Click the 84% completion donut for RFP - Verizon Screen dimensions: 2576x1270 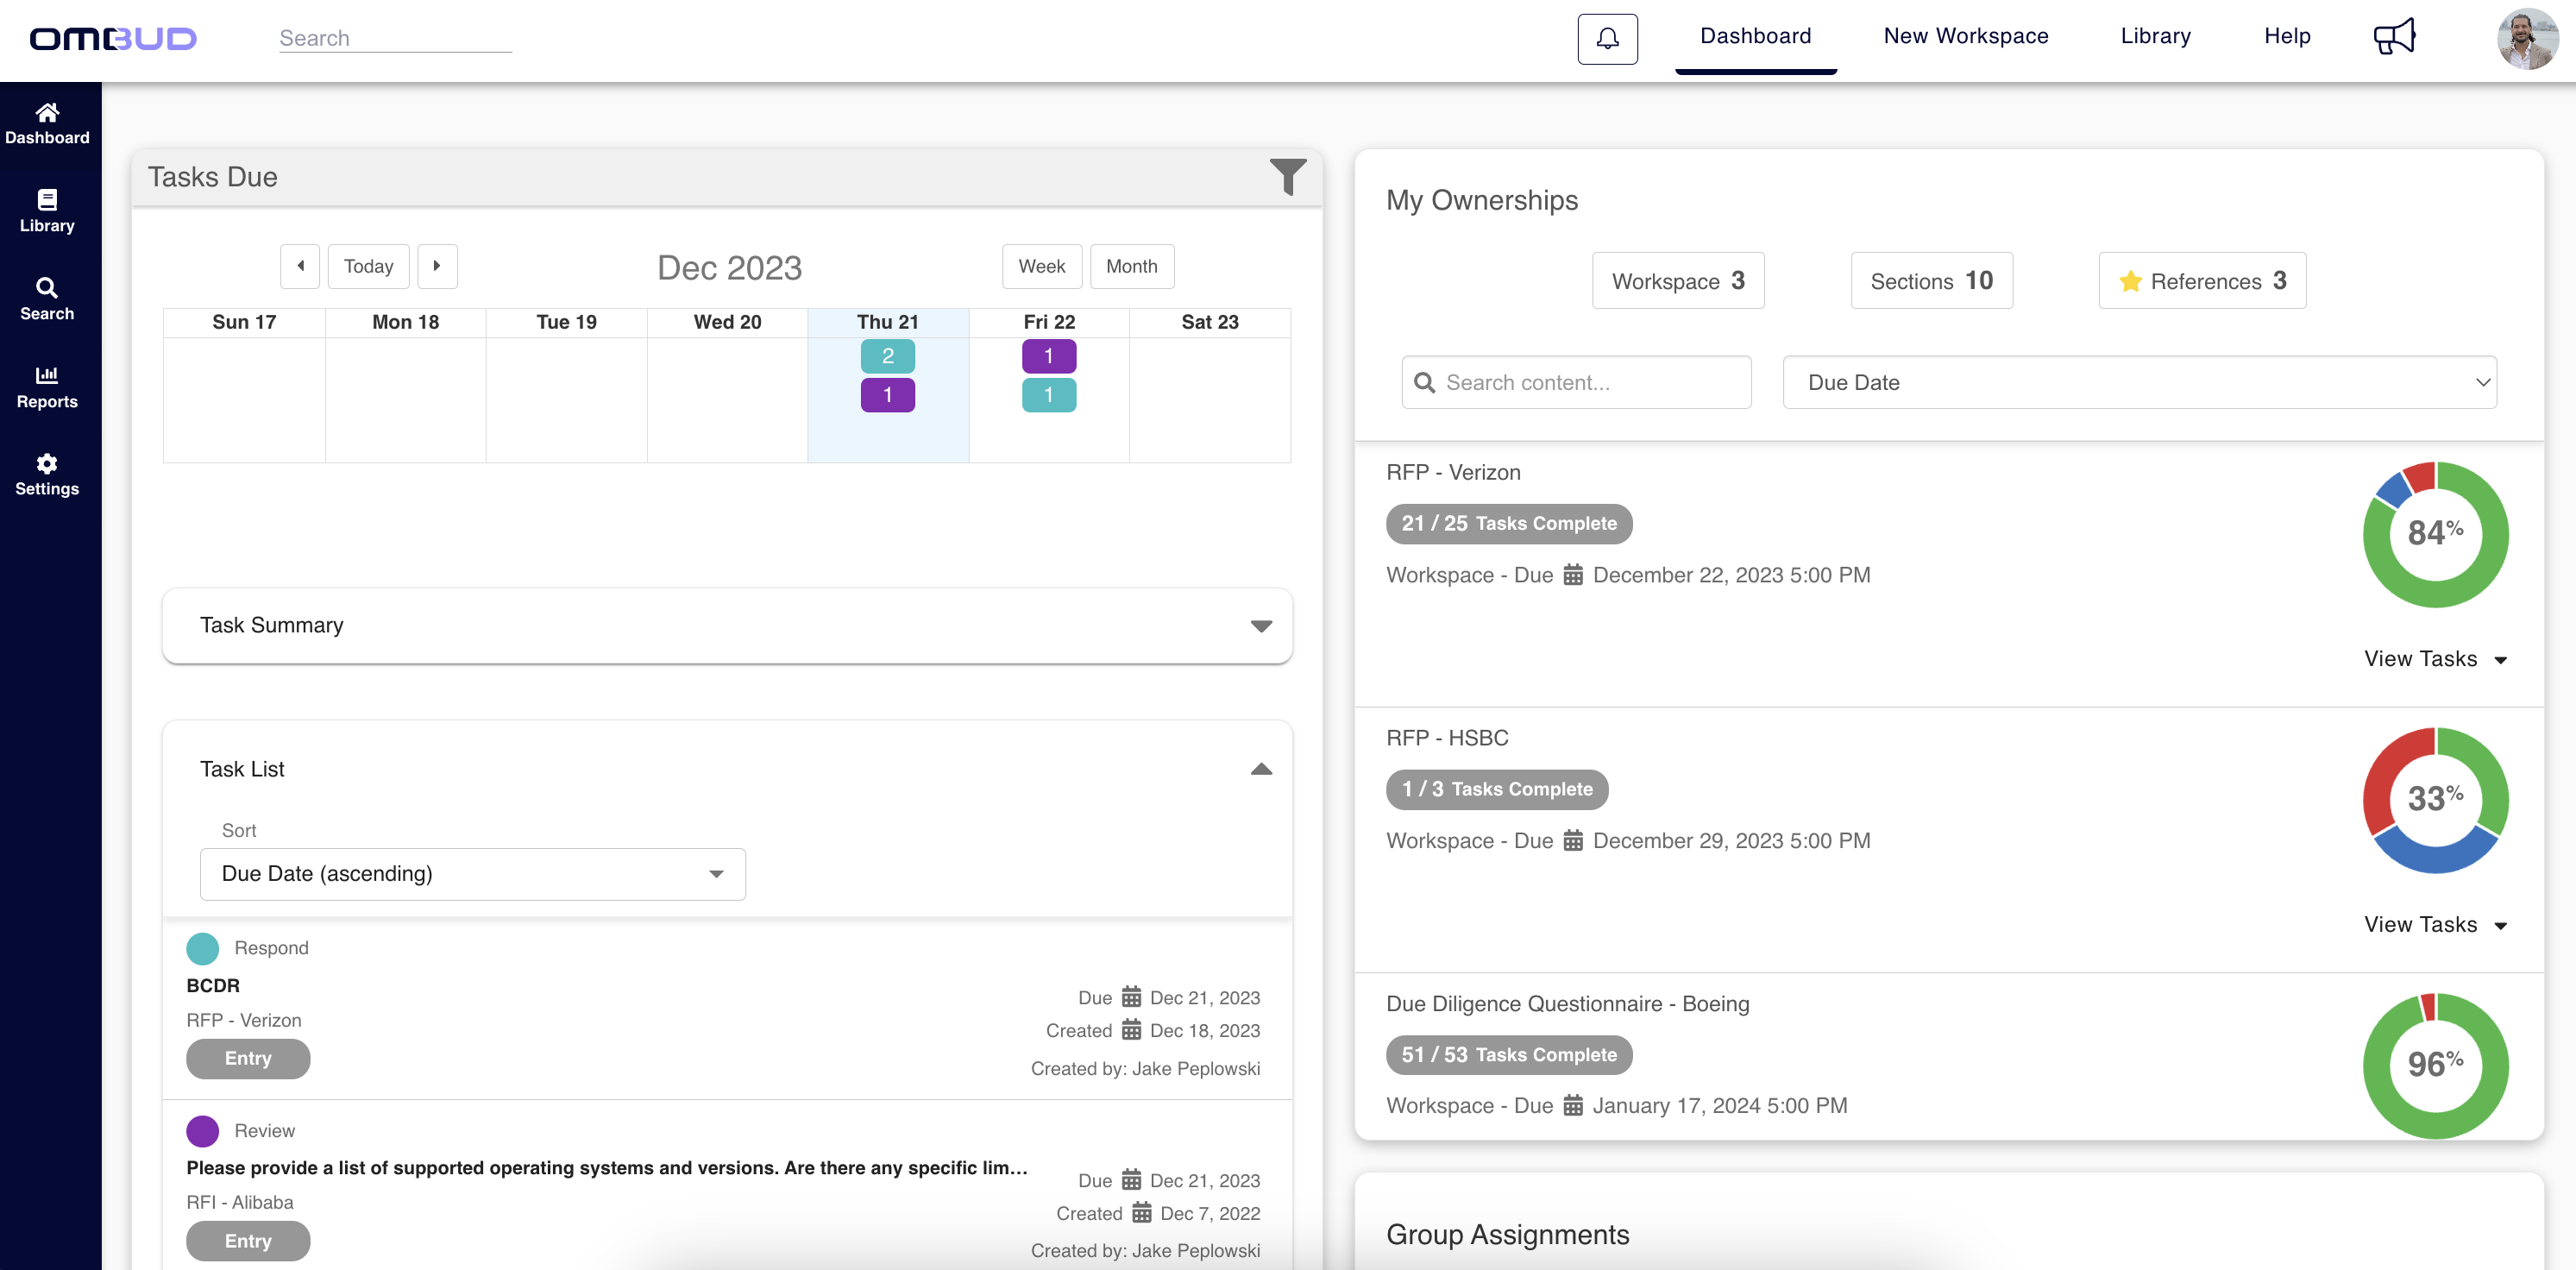[x=2435, y=535]
